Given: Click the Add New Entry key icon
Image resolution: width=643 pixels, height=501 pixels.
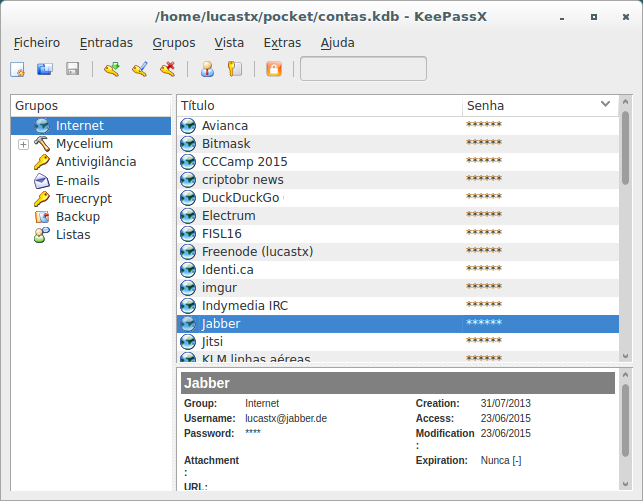Looking at the screenshot, I should [x=112, y=69].
